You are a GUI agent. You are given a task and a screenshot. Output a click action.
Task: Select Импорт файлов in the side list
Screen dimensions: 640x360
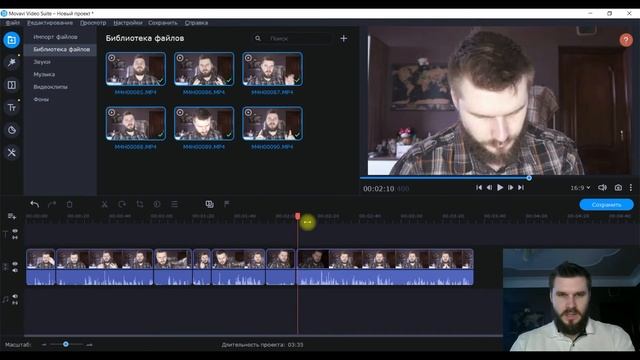[x=56, y=37]
